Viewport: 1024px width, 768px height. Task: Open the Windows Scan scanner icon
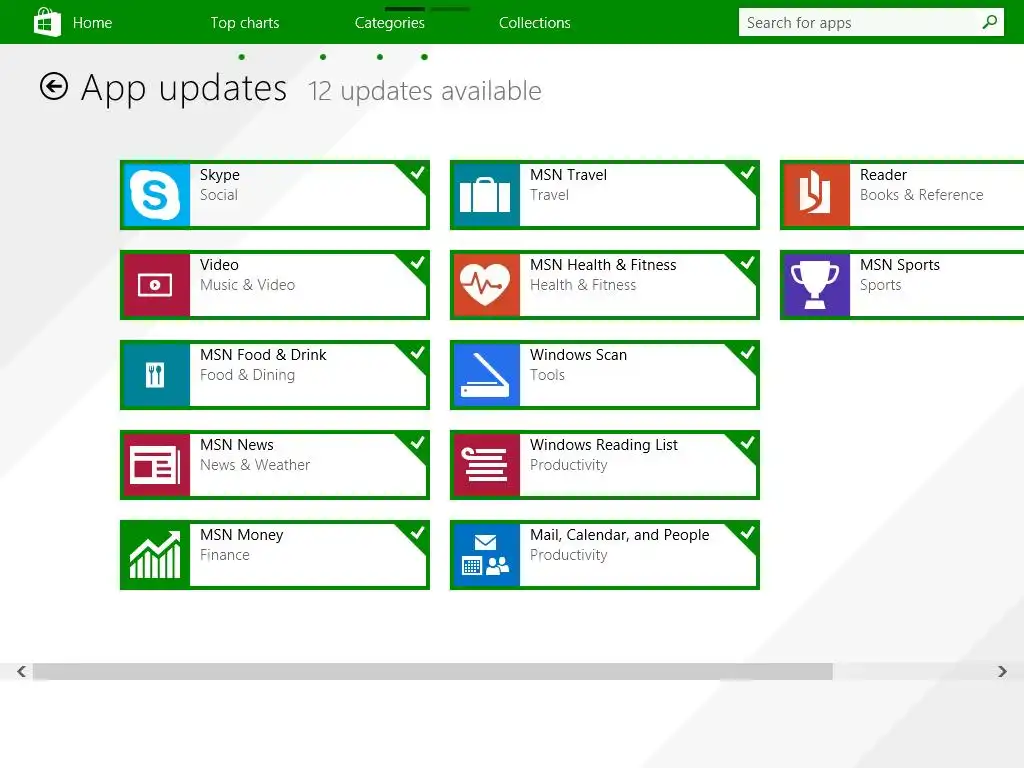pyautogui.click(x=485, y=375)
